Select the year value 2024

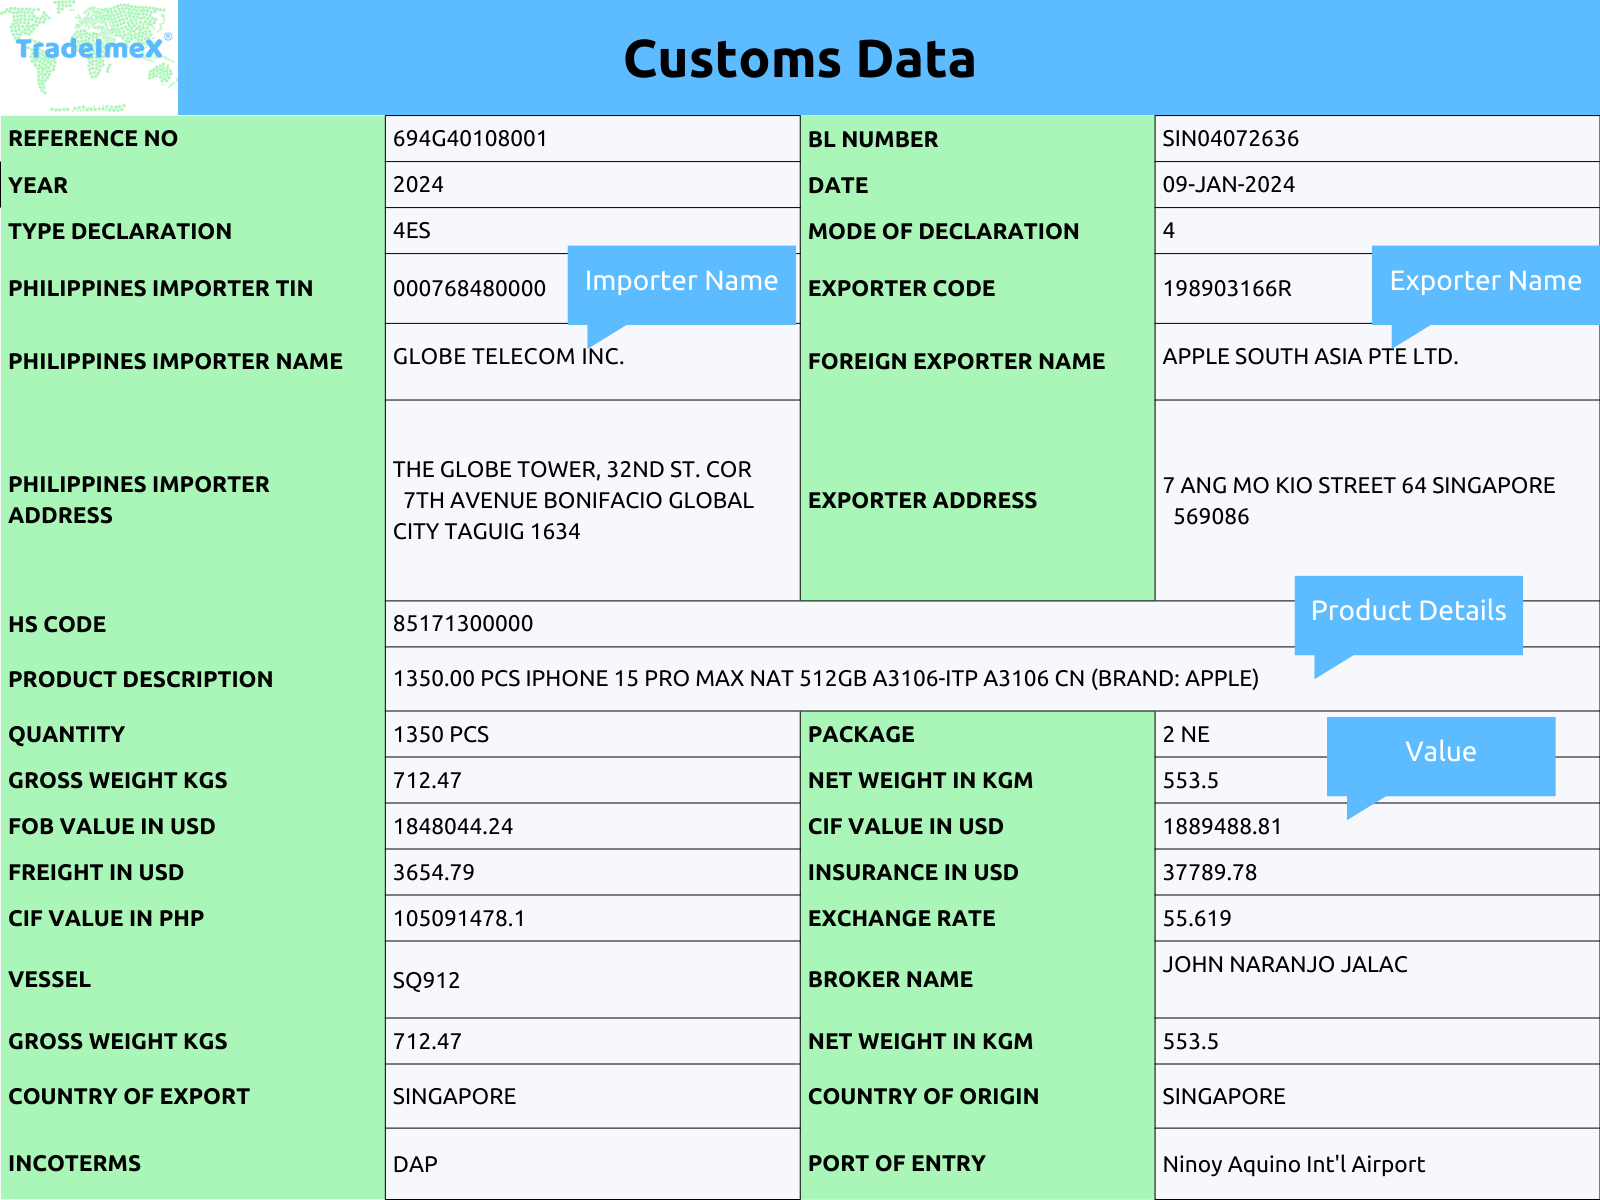pos(418,184)
